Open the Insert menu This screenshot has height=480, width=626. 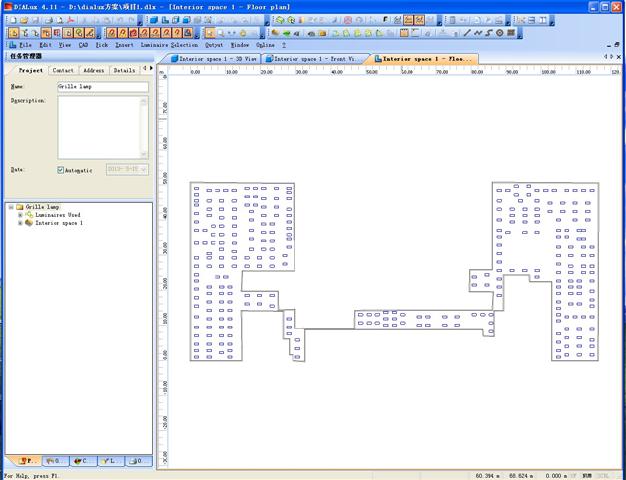click(124, 45)
